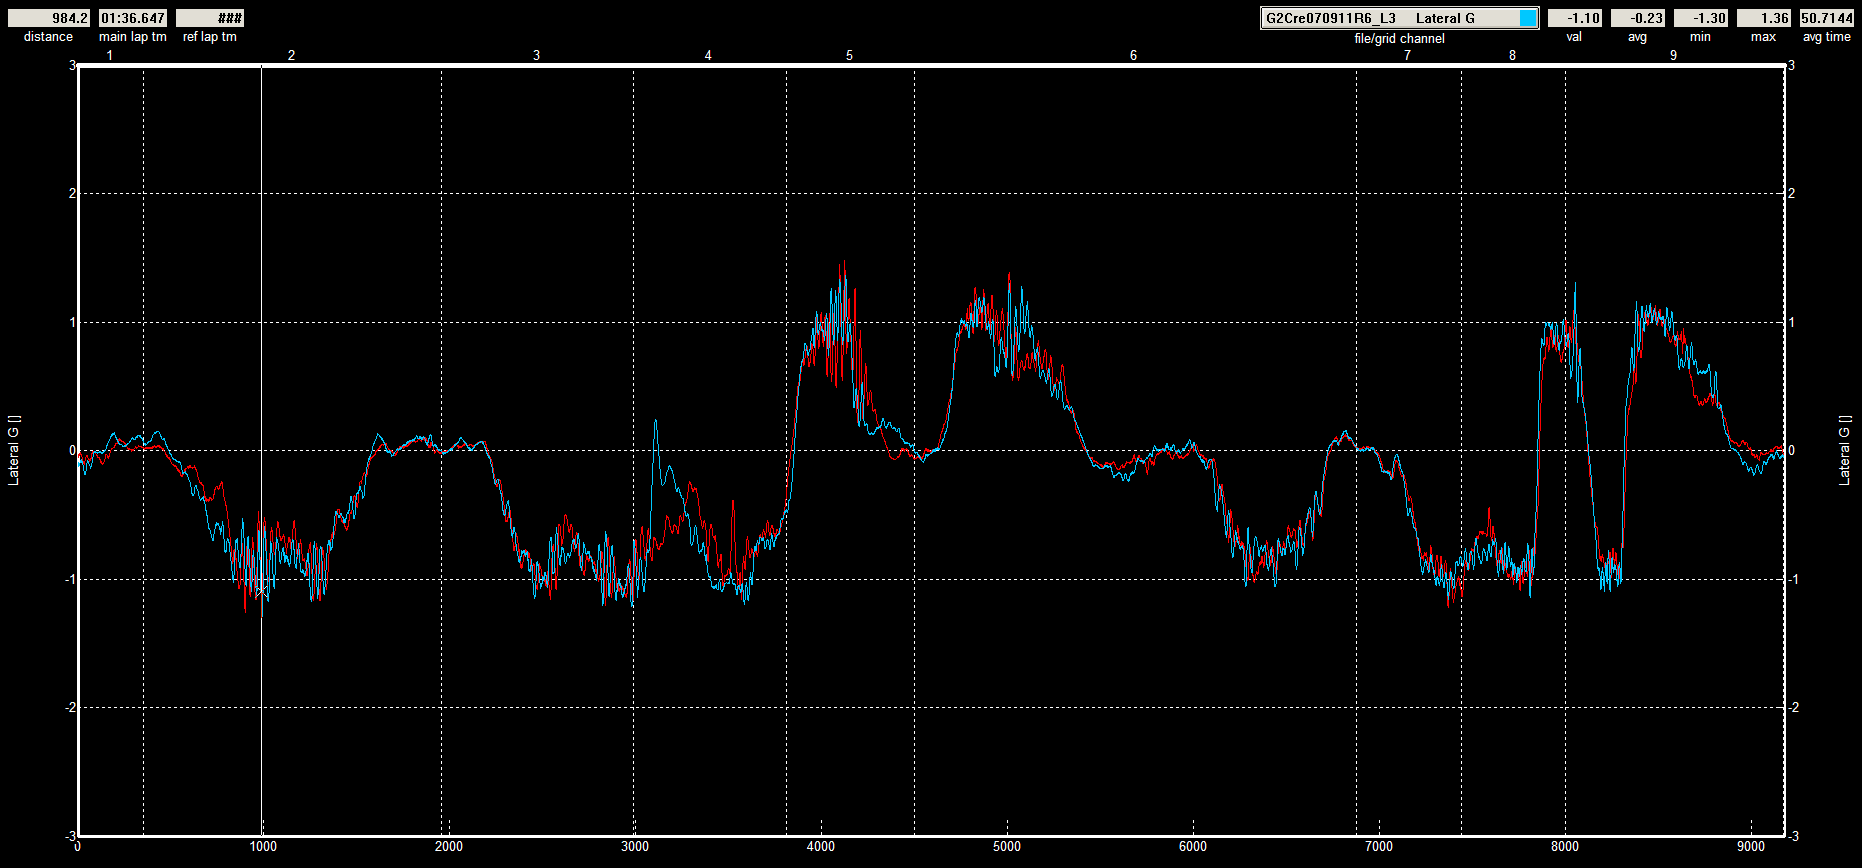The image size is (1862, 868).
Task: Click the ref lap tm caption
Action: 210,37
